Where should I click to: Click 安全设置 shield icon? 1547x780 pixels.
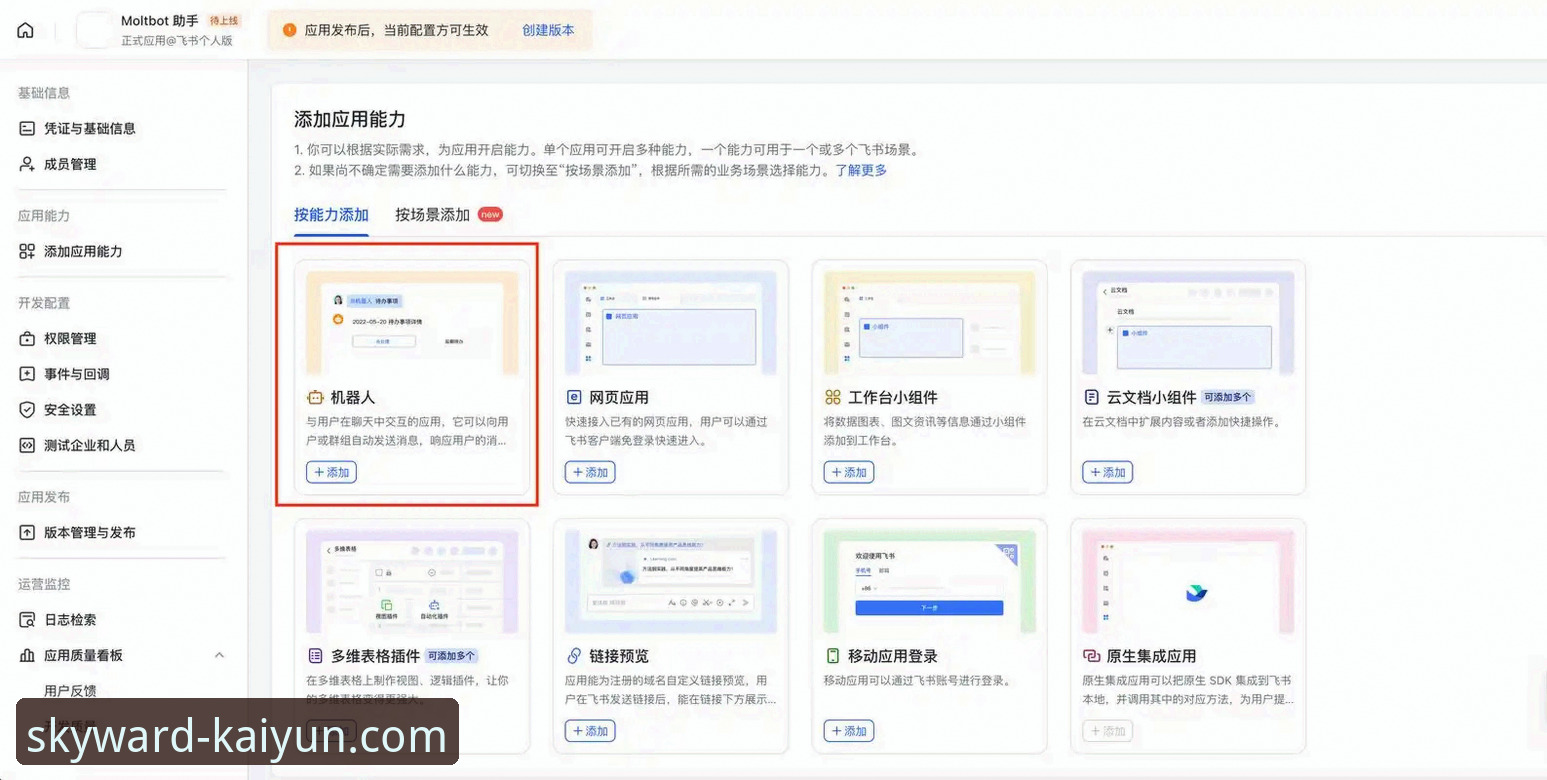27,409
